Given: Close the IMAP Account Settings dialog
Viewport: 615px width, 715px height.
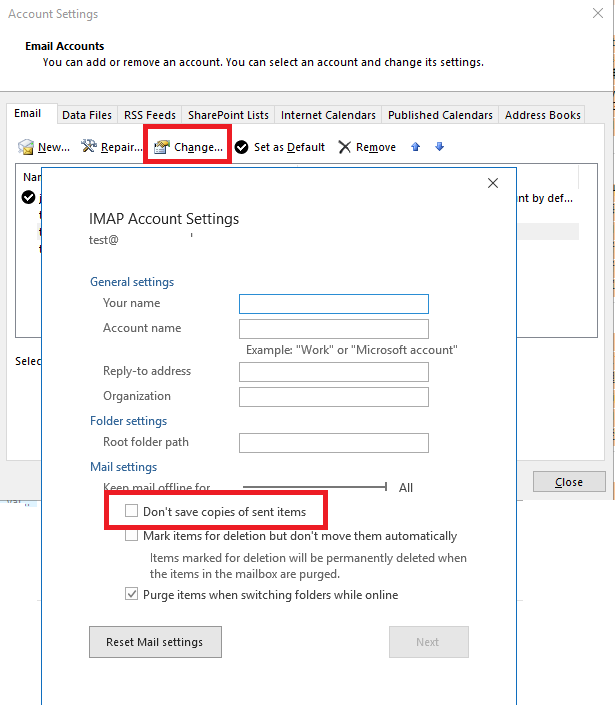Looking at the screenshot, I should (x=492, y=183).
